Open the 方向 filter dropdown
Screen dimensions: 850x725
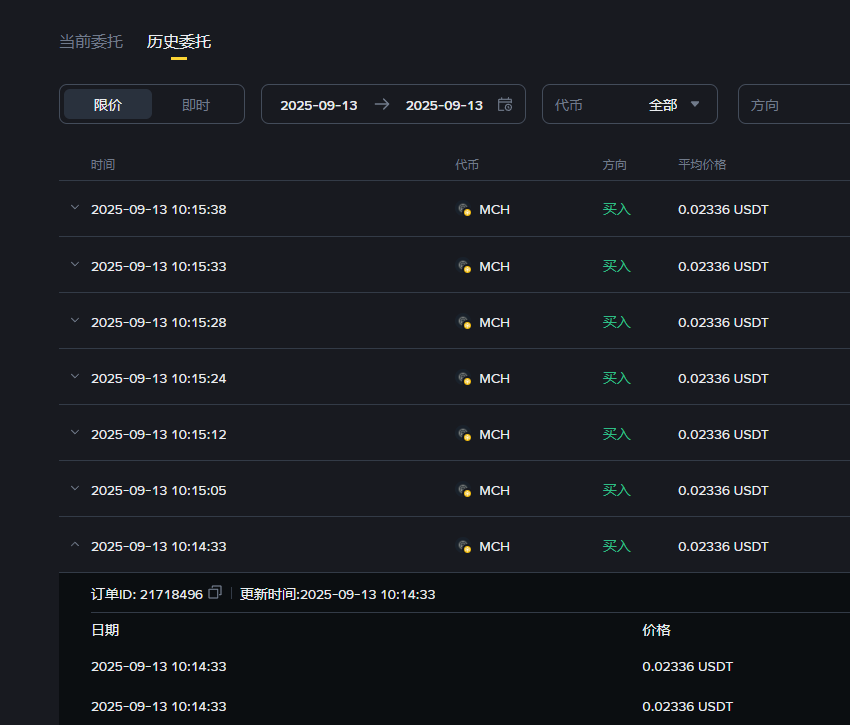pyautogui.click(x=794, y=104)
